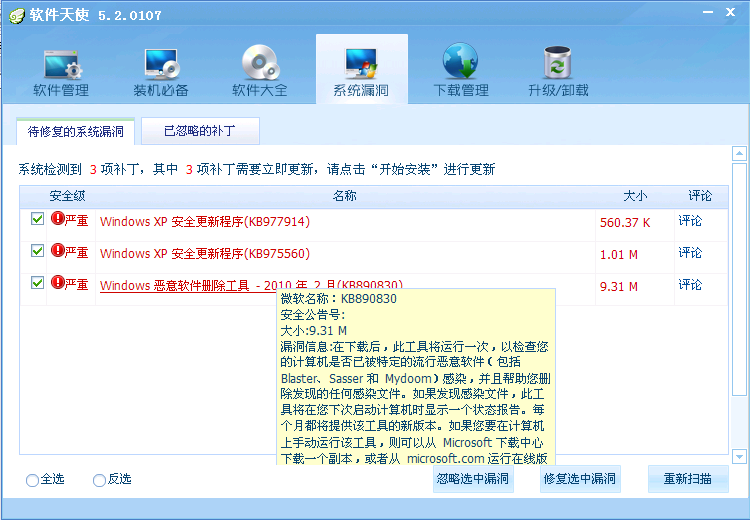Viewport: 750px width, 520px height.
Task: Click the 忽略选中漏洞 button
Action: pos(473,478)
